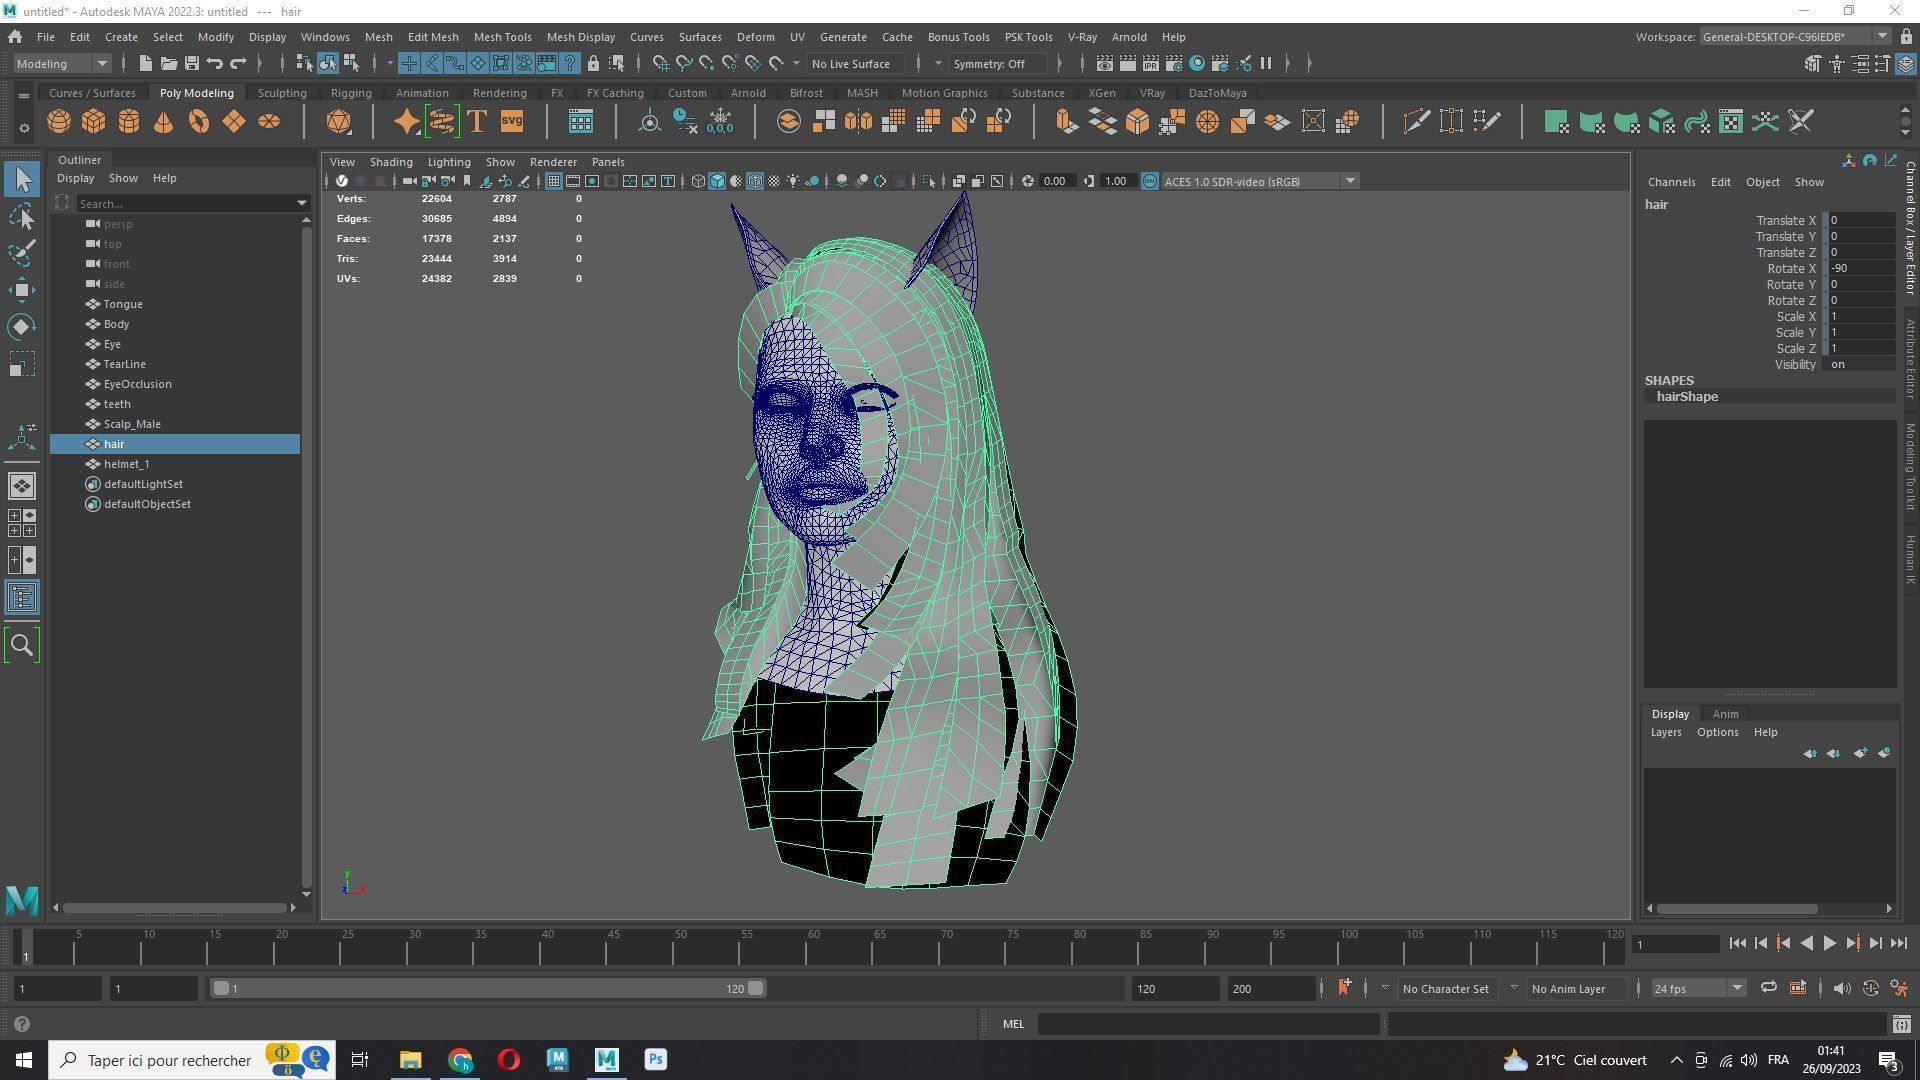Activate the Lasso Select tool
The width and height of the screenshot is (1920, 1080).
[22, 216]
